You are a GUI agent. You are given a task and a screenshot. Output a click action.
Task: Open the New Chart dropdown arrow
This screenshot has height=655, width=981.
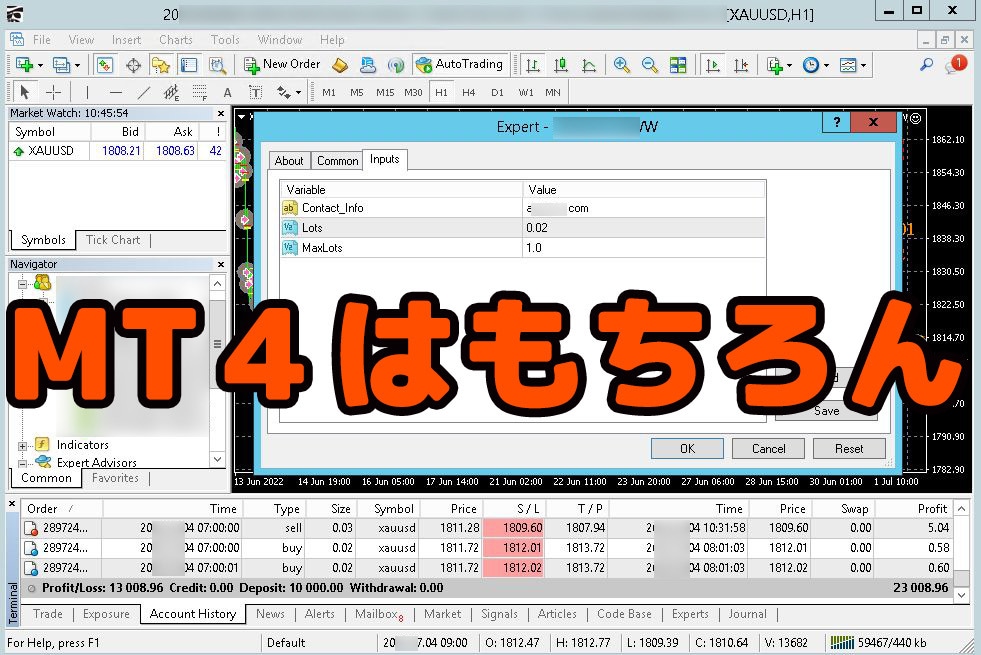click(x=40, y=65)
